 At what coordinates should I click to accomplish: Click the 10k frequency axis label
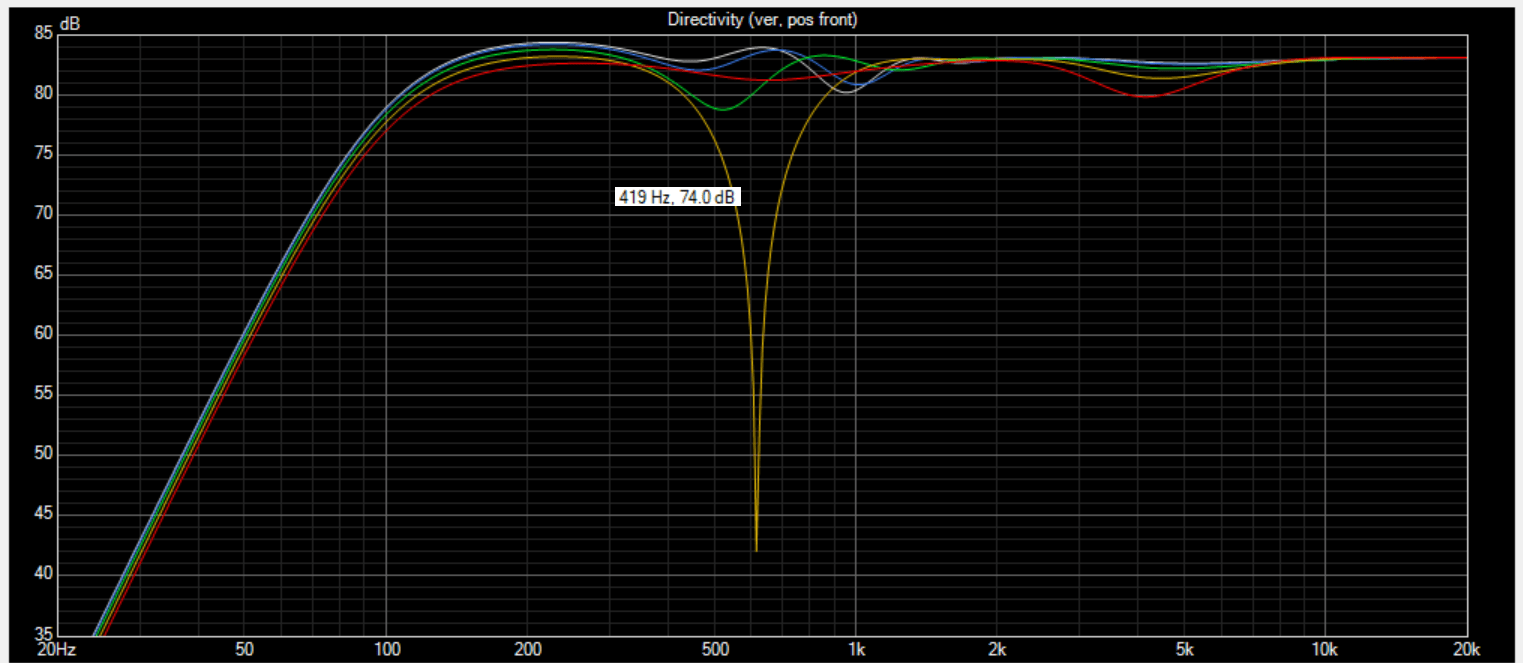pyautogui.click(x=1325, y=649)
